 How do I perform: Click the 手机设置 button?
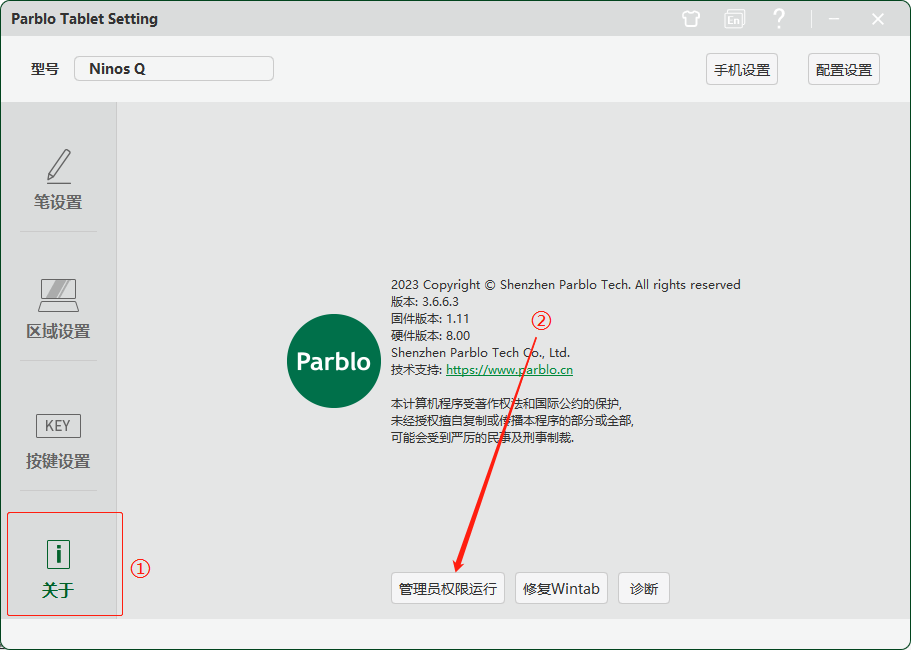(742, 69)
